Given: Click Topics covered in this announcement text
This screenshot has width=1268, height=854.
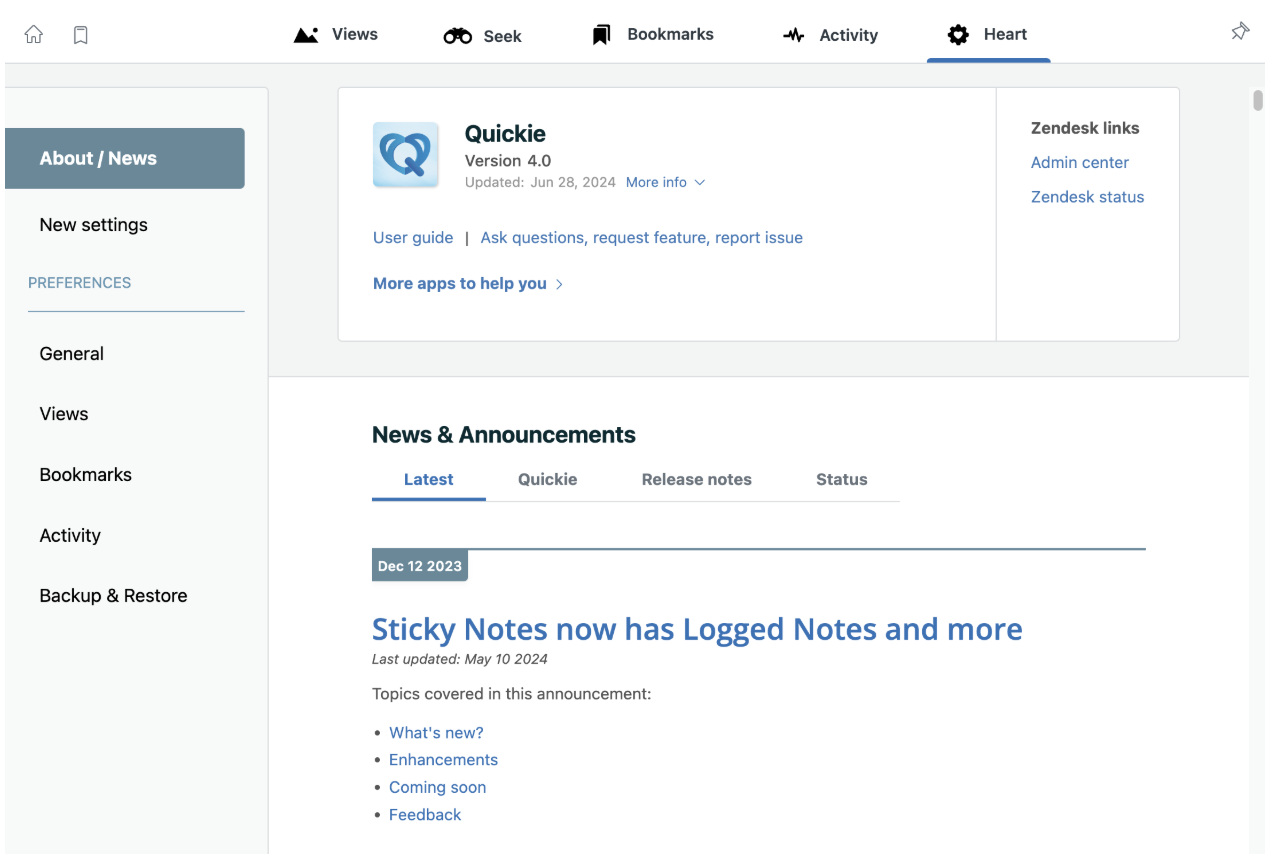Looking at the screenshot, I should click(x=512, y=693).
